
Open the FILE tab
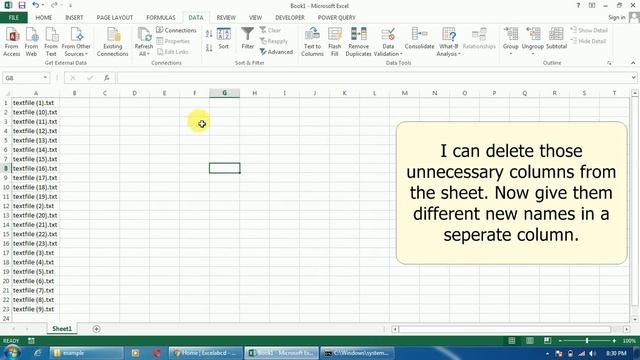(13, 18)
